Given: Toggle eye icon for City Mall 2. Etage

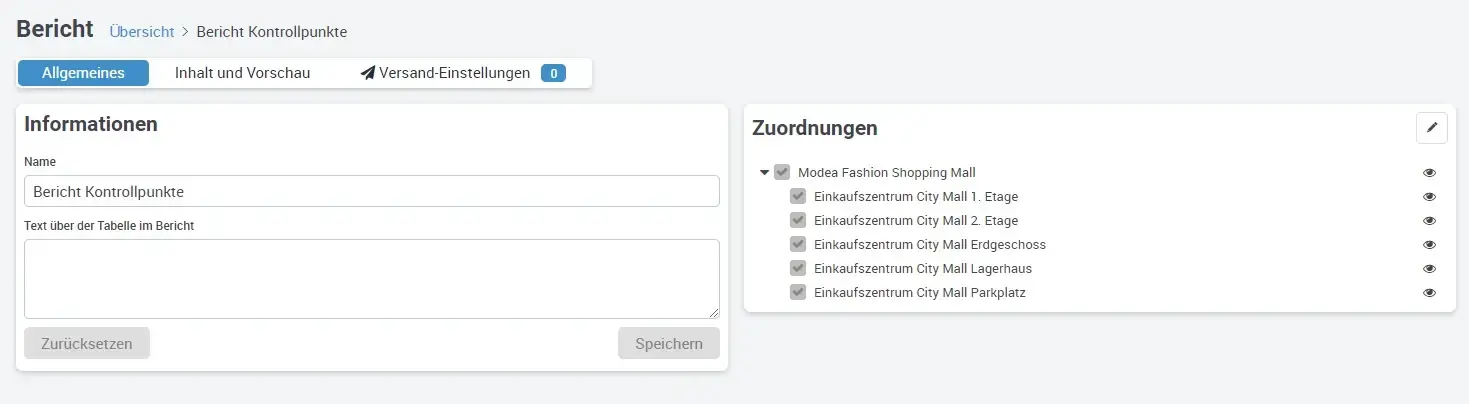Looking at the screenshot, I should [1429, 221].
